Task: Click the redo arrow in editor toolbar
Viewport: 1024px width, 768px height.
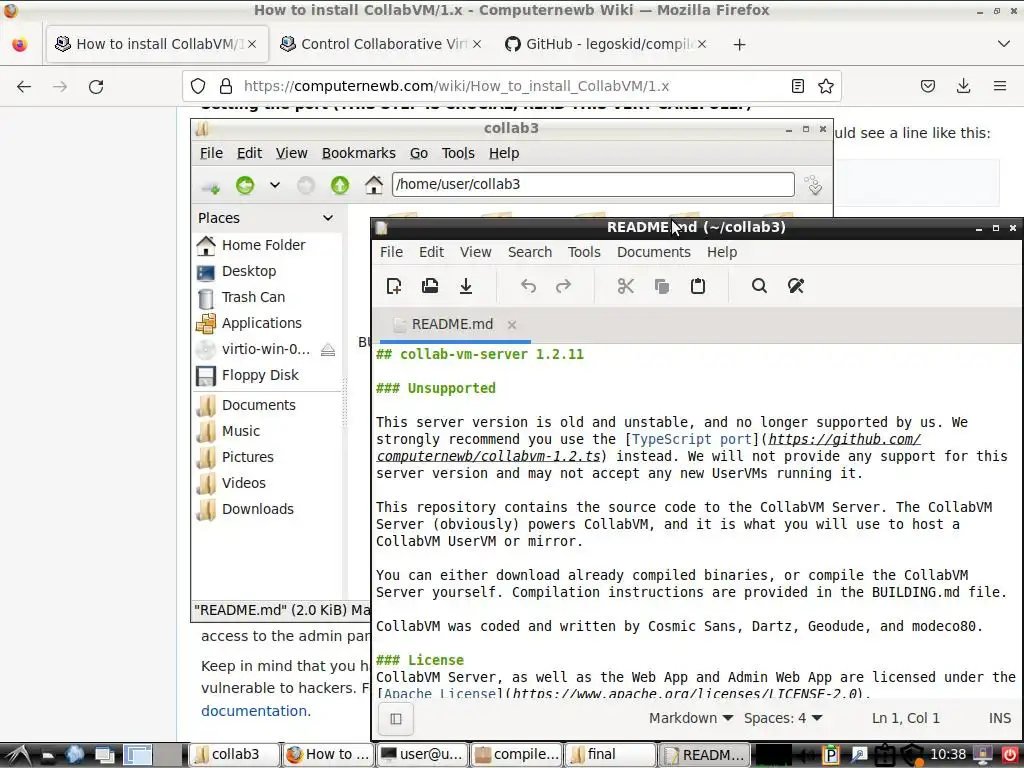Action: [564, 286]
